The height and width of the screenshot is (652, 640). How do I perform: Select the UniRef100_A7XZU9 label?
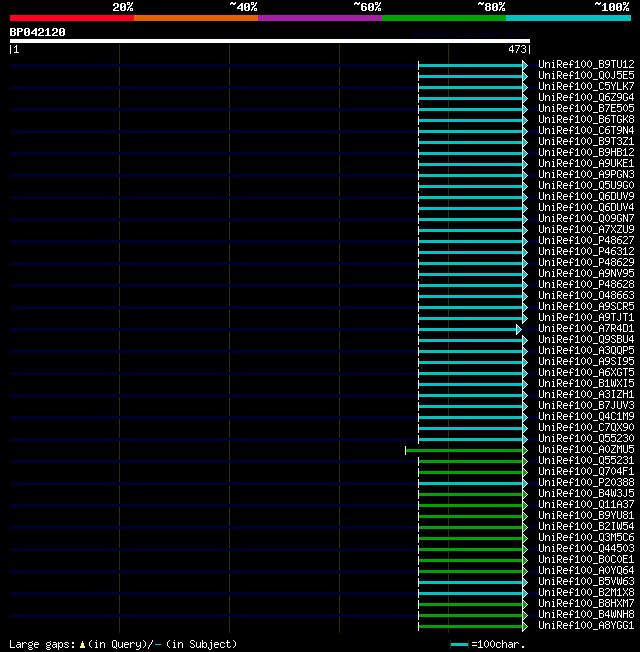click(586, 229)
